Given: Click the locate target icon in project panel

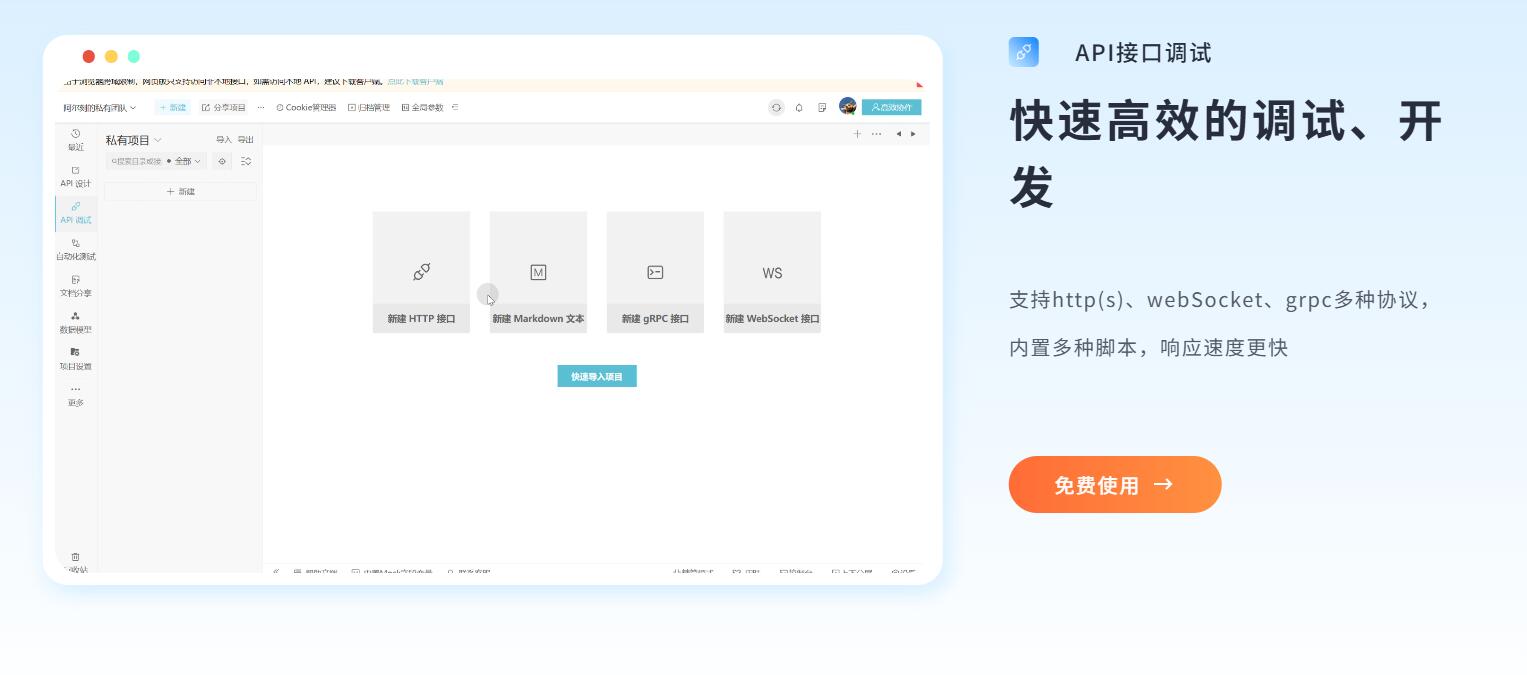Looking at the screenshot, I should [x=222, y=161].
